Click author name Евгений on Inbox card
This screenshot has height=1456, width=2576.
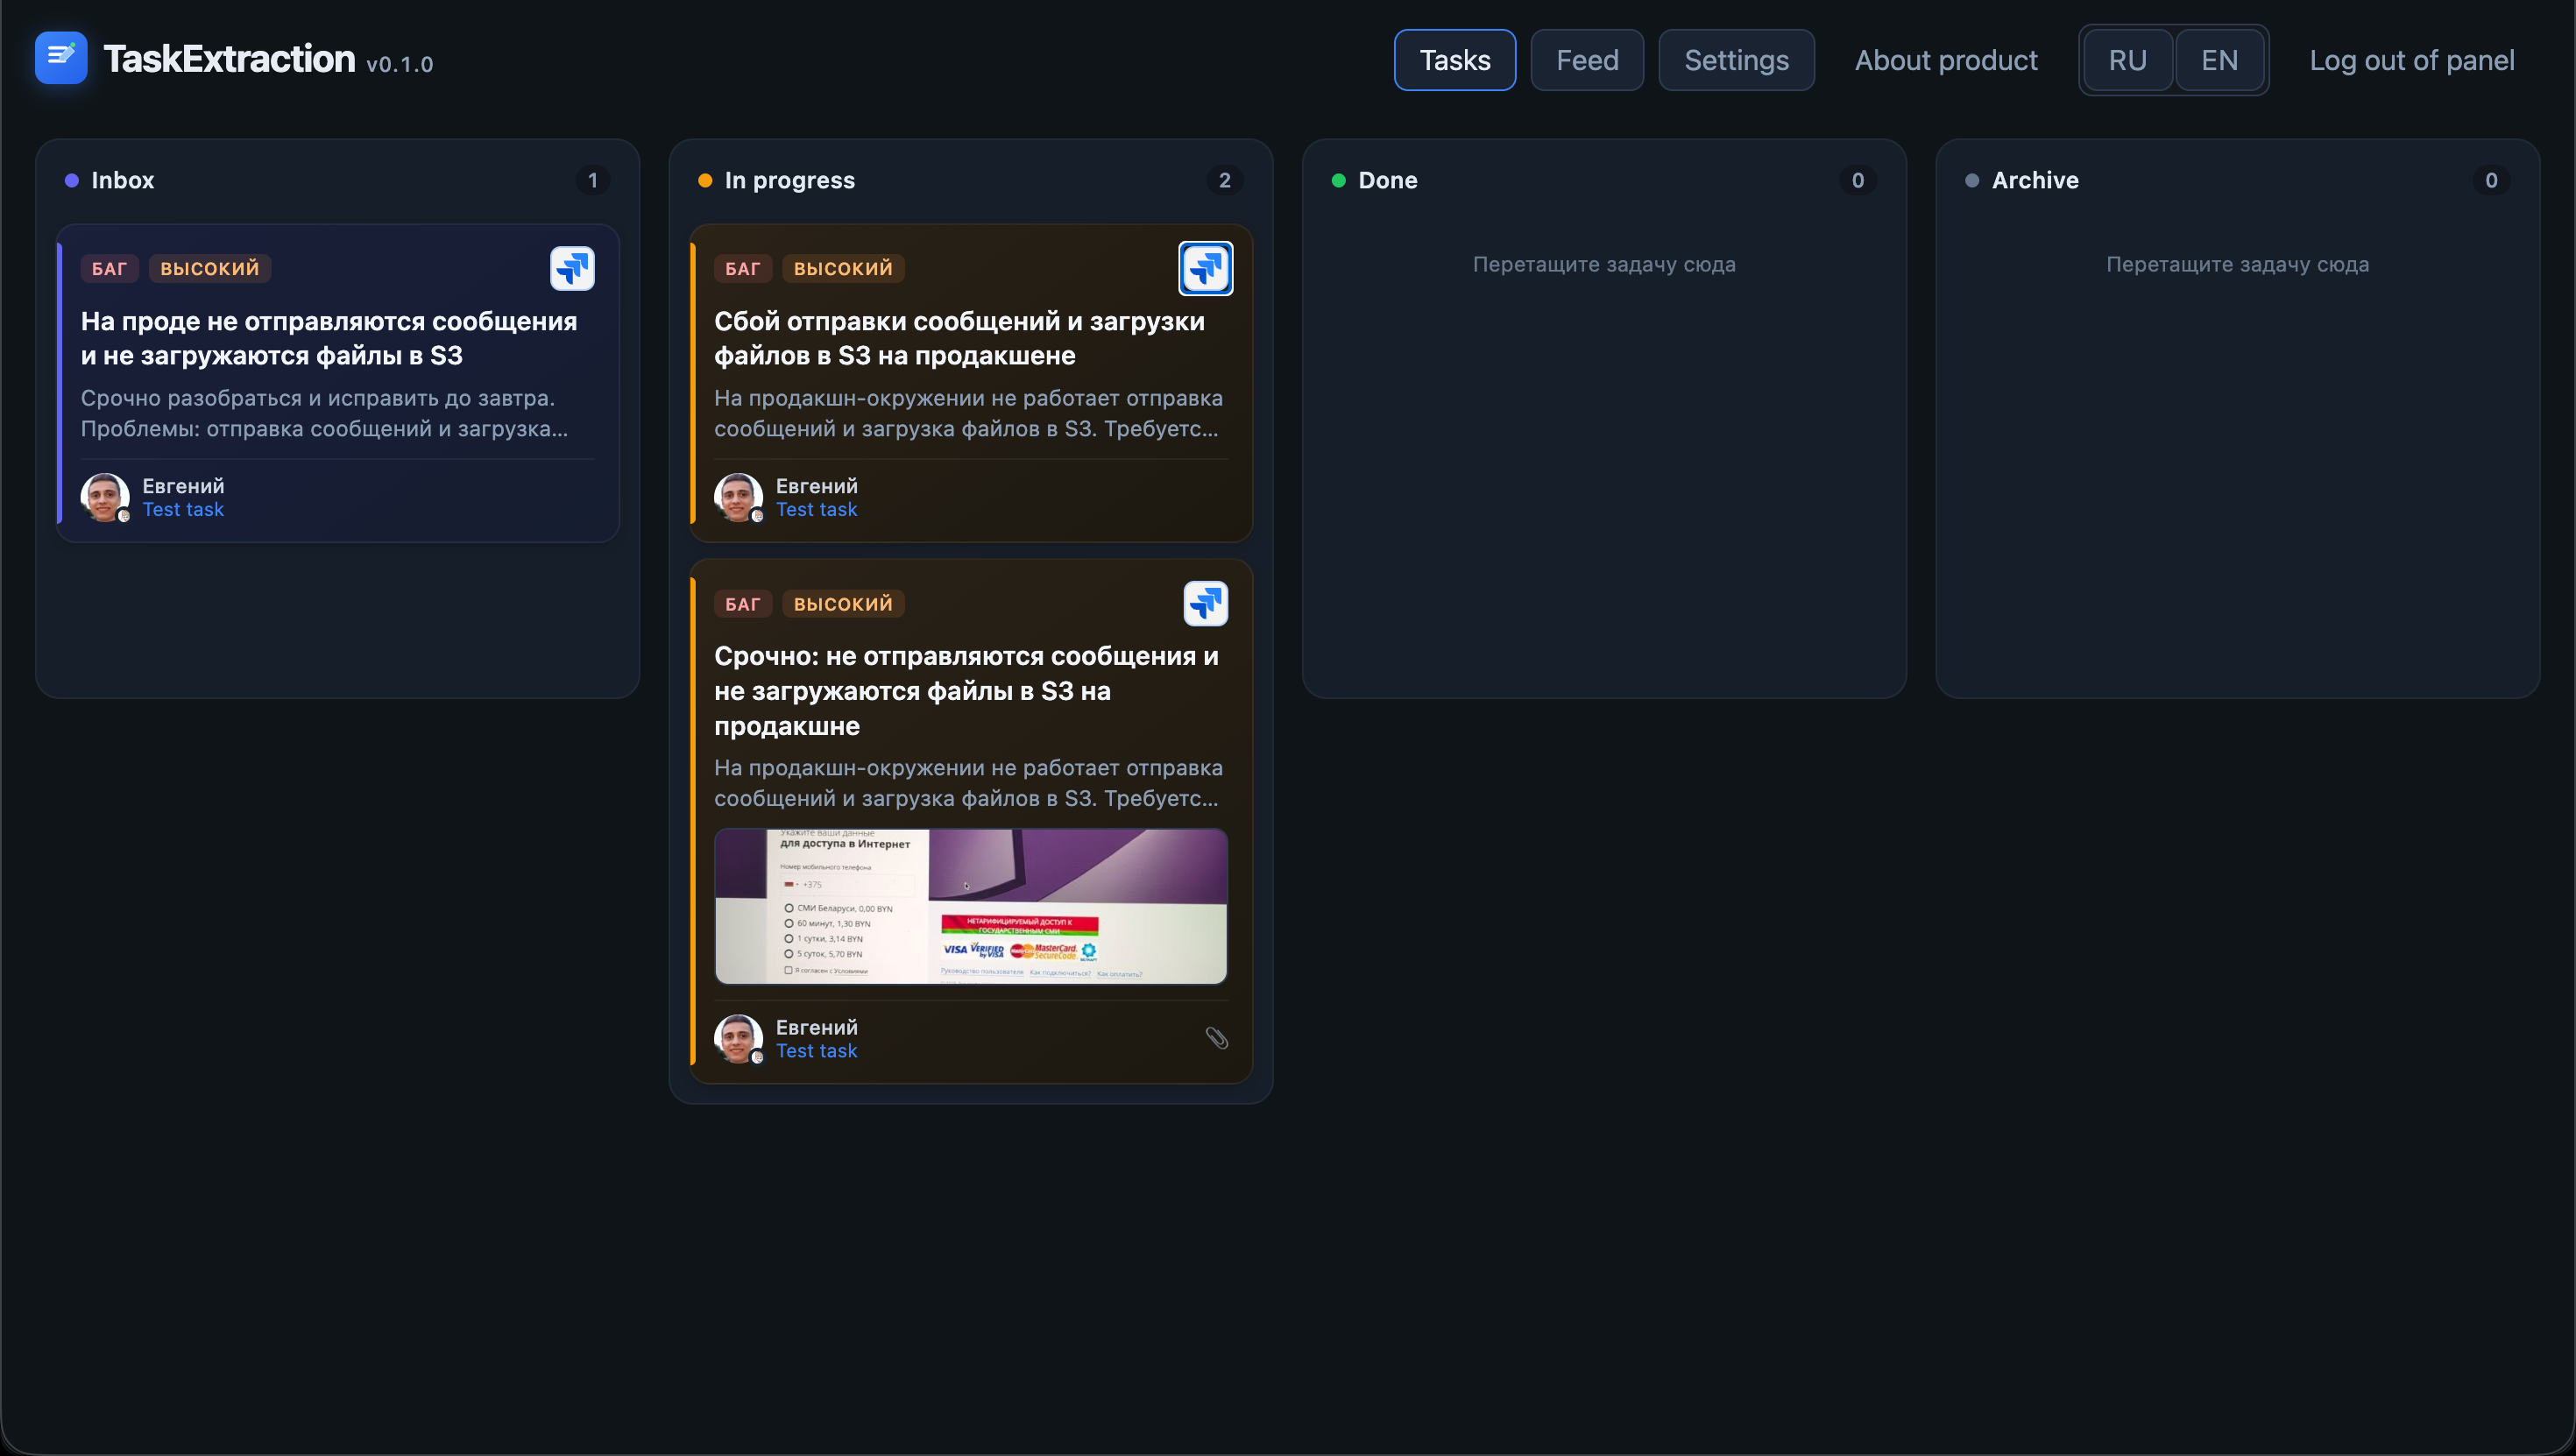point(183,486)
